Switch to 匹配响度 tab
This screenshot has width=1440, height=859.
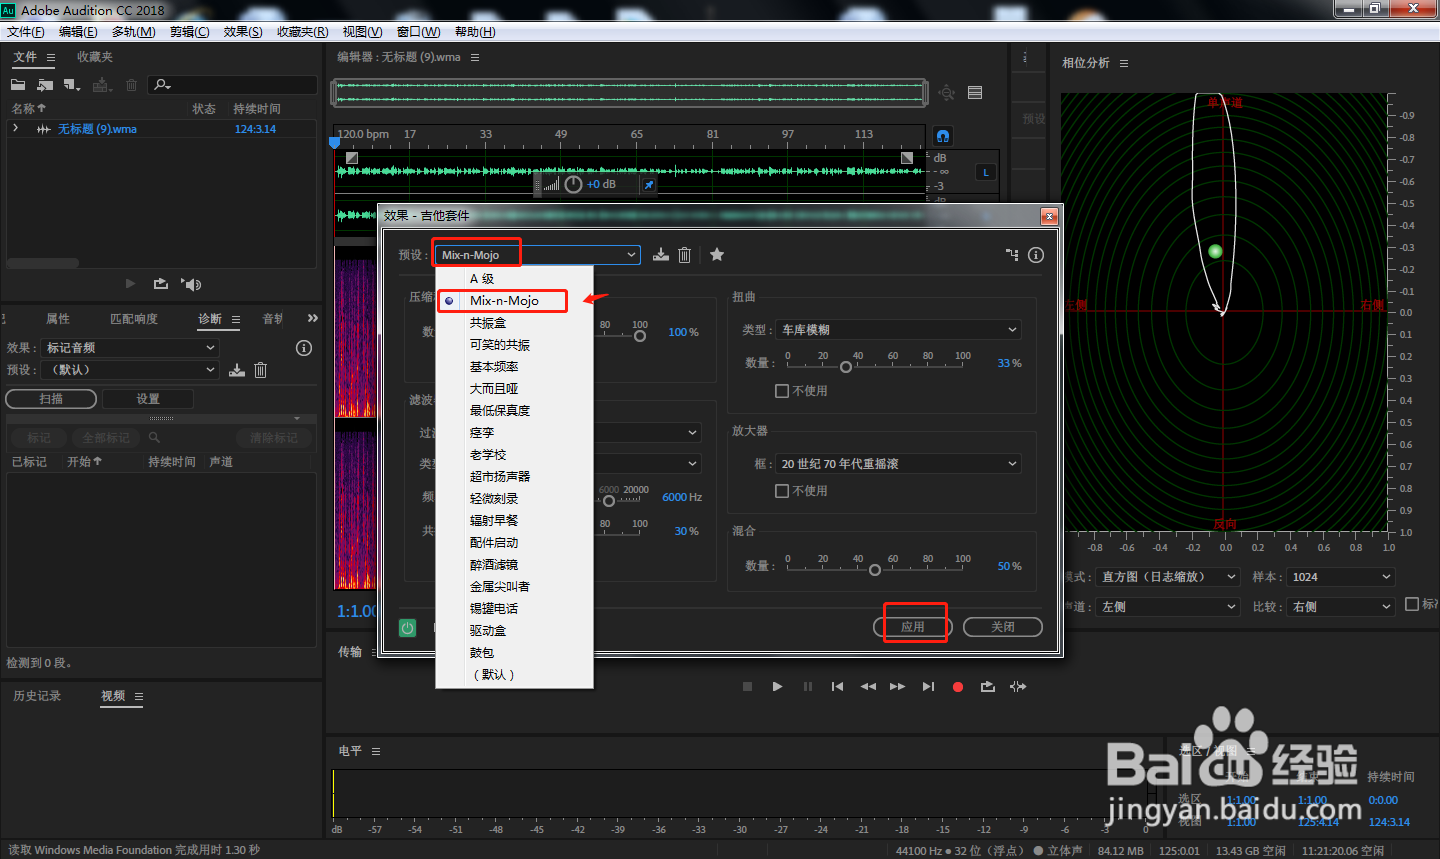(x=134, y=319)
